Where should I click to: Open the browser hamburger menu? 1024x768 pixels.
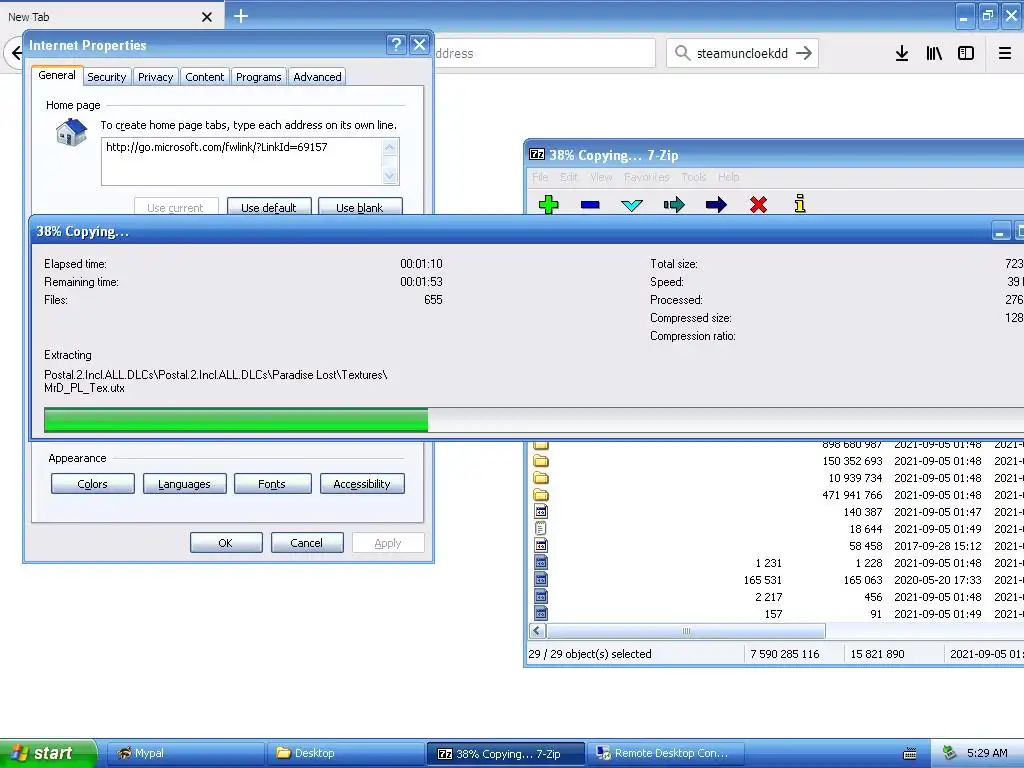point(1005,54)
